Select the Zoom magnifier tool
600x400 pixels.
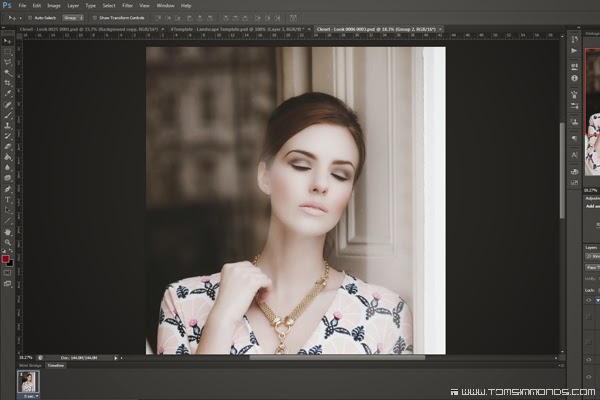tap(7, 242)
